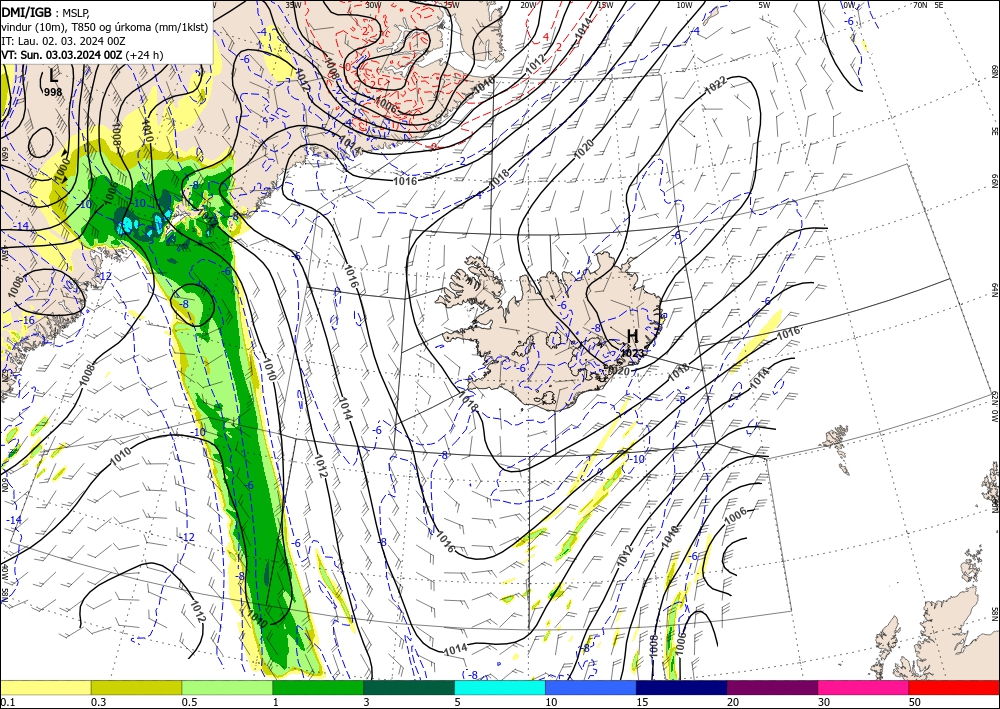This screenshot has width=1000, height=709.
Task: Click the '0.3' legend value label
Action: coord(98,702)
